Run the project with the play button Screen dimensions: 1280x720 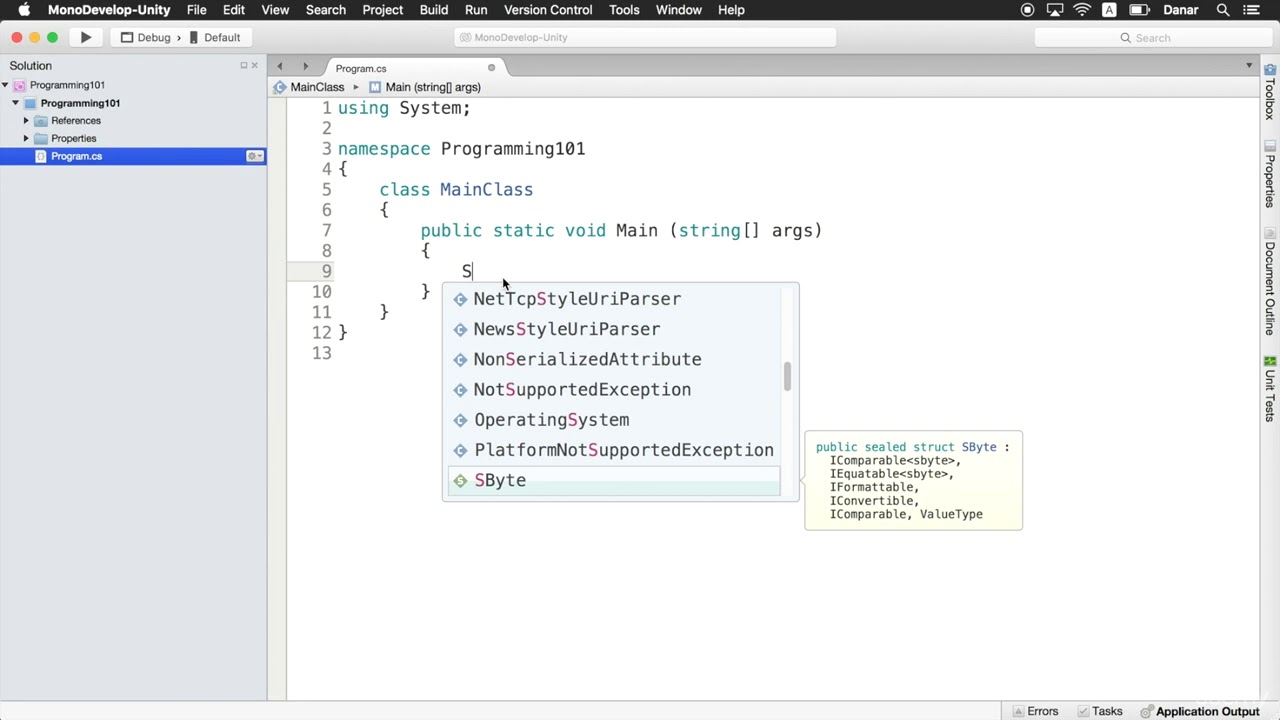pos(86,38)
